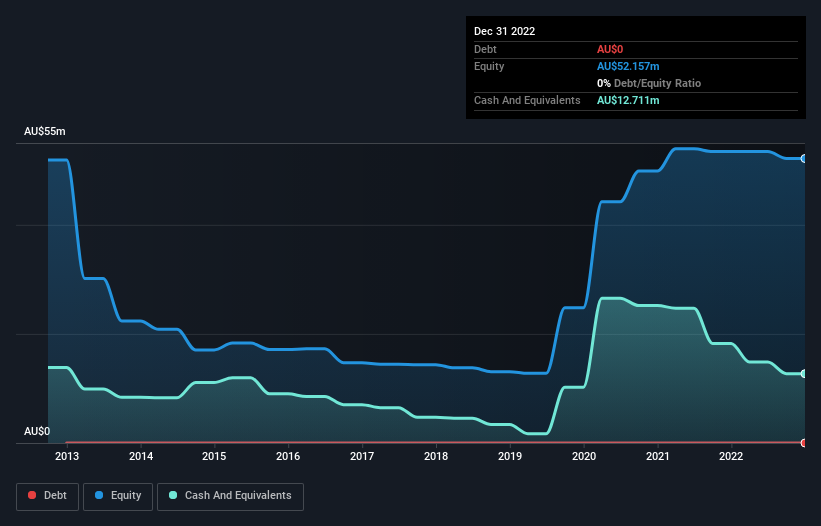The height and width of the screenshot is (526, 821).
Task: Click the Dec 31 2022 tooltip date
Action: (x=504, y=31)
